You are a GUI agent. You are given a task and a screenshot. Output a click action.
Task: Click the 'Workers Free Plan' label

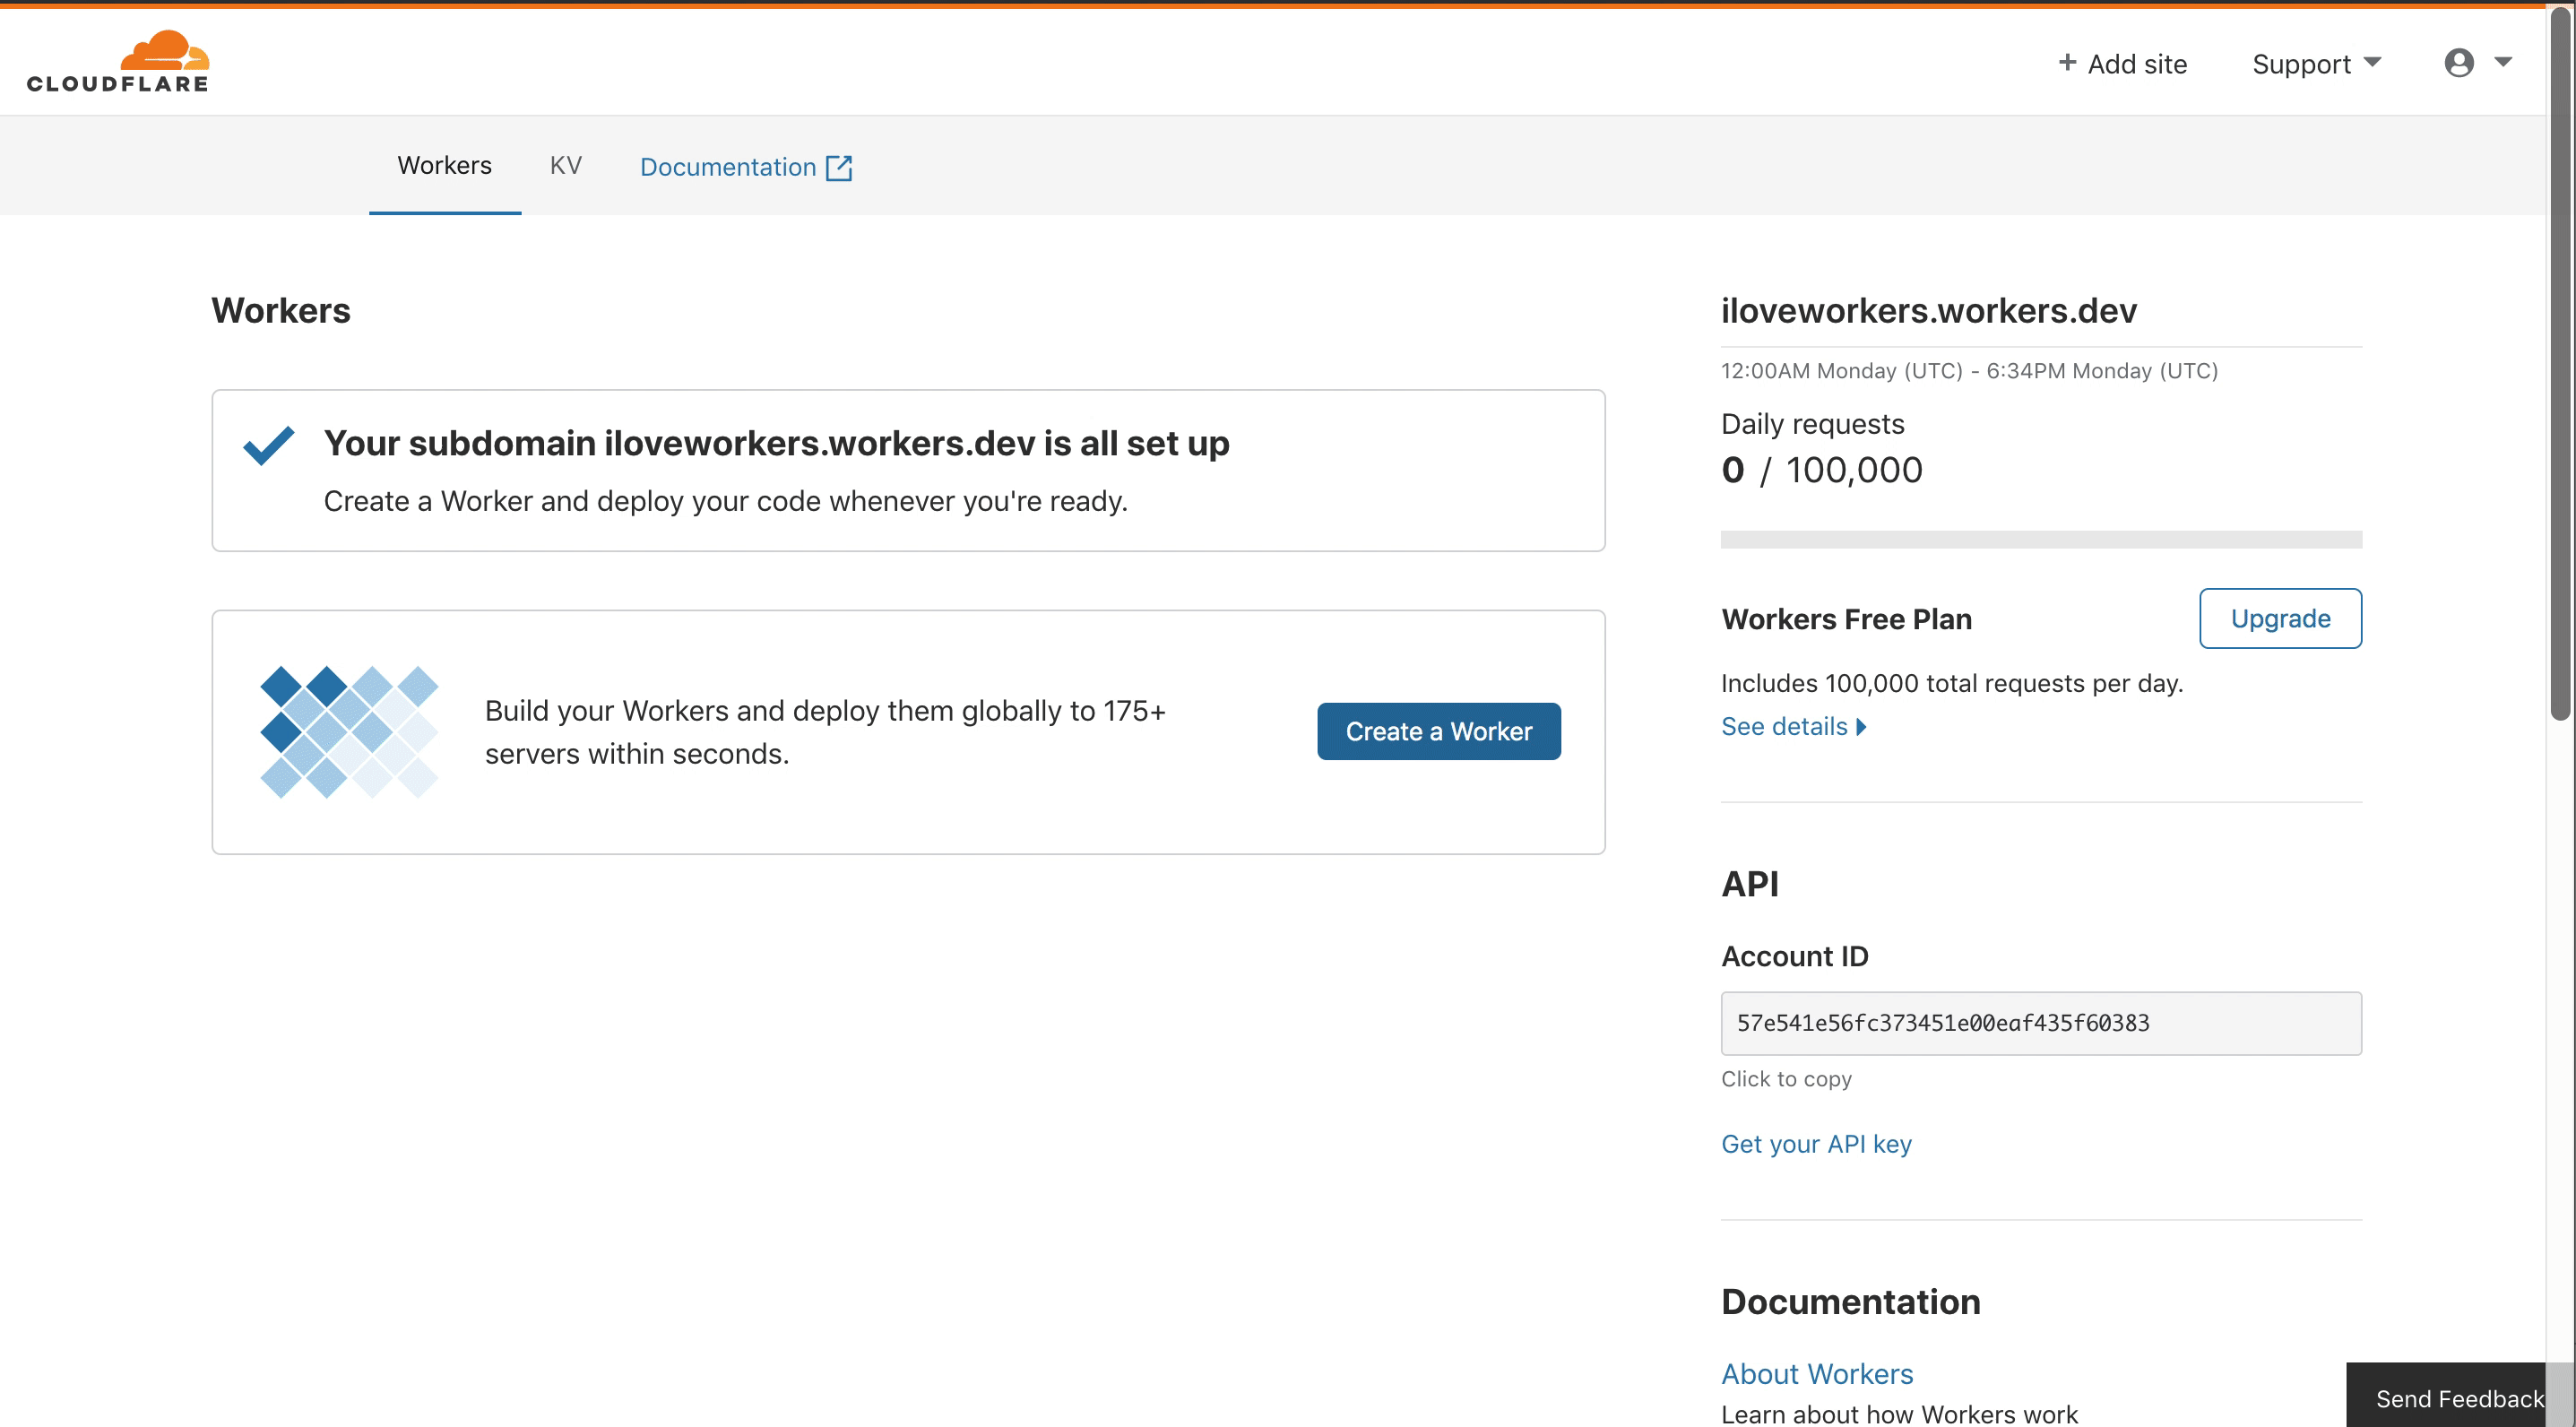coord(1846,619)
